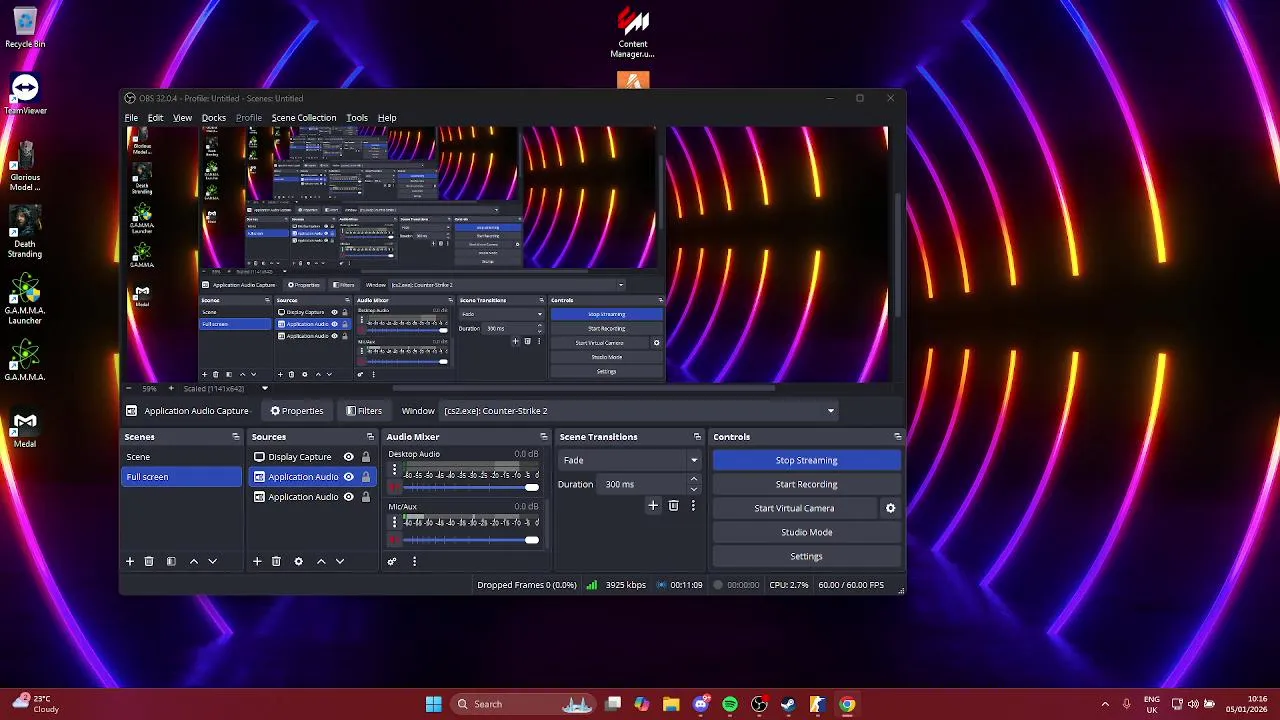Open the File menu

pyautogui.click(x=131, y=118)
